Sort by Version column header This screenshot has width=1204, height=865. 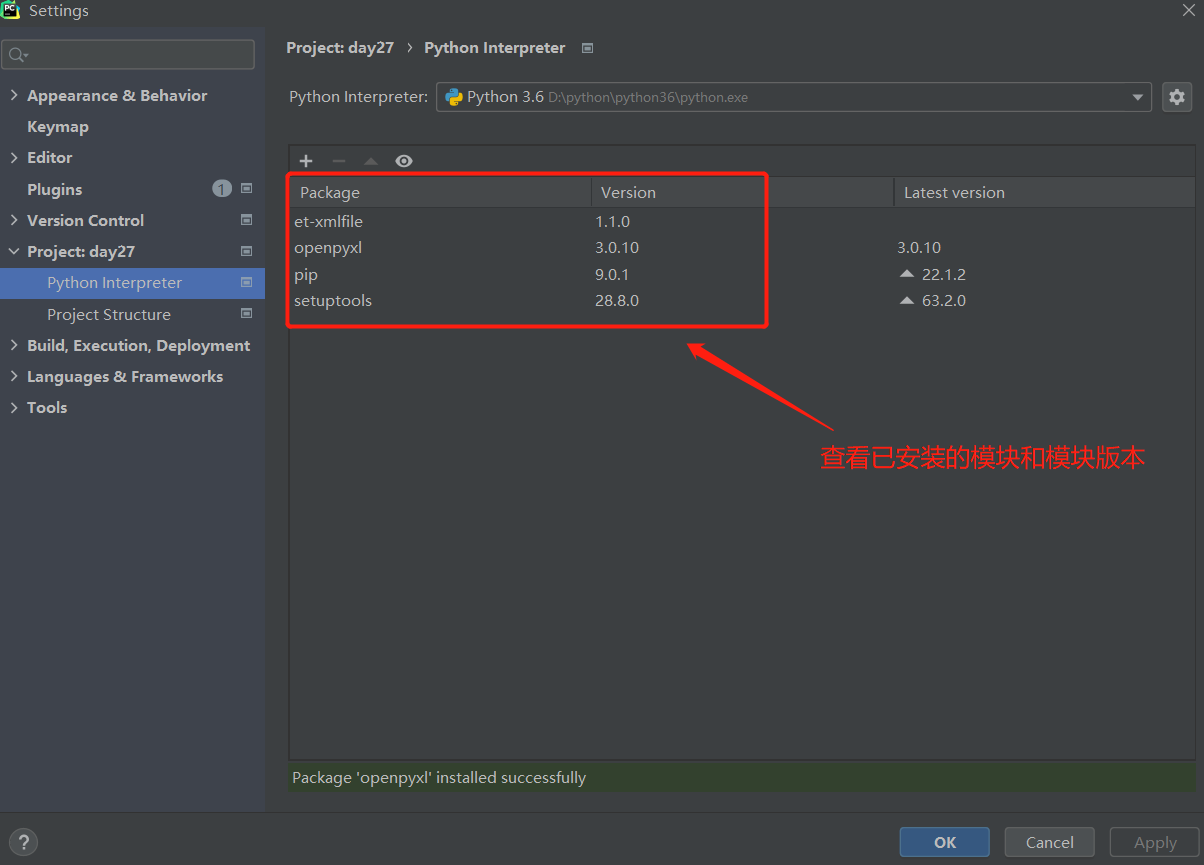point(743,192)
